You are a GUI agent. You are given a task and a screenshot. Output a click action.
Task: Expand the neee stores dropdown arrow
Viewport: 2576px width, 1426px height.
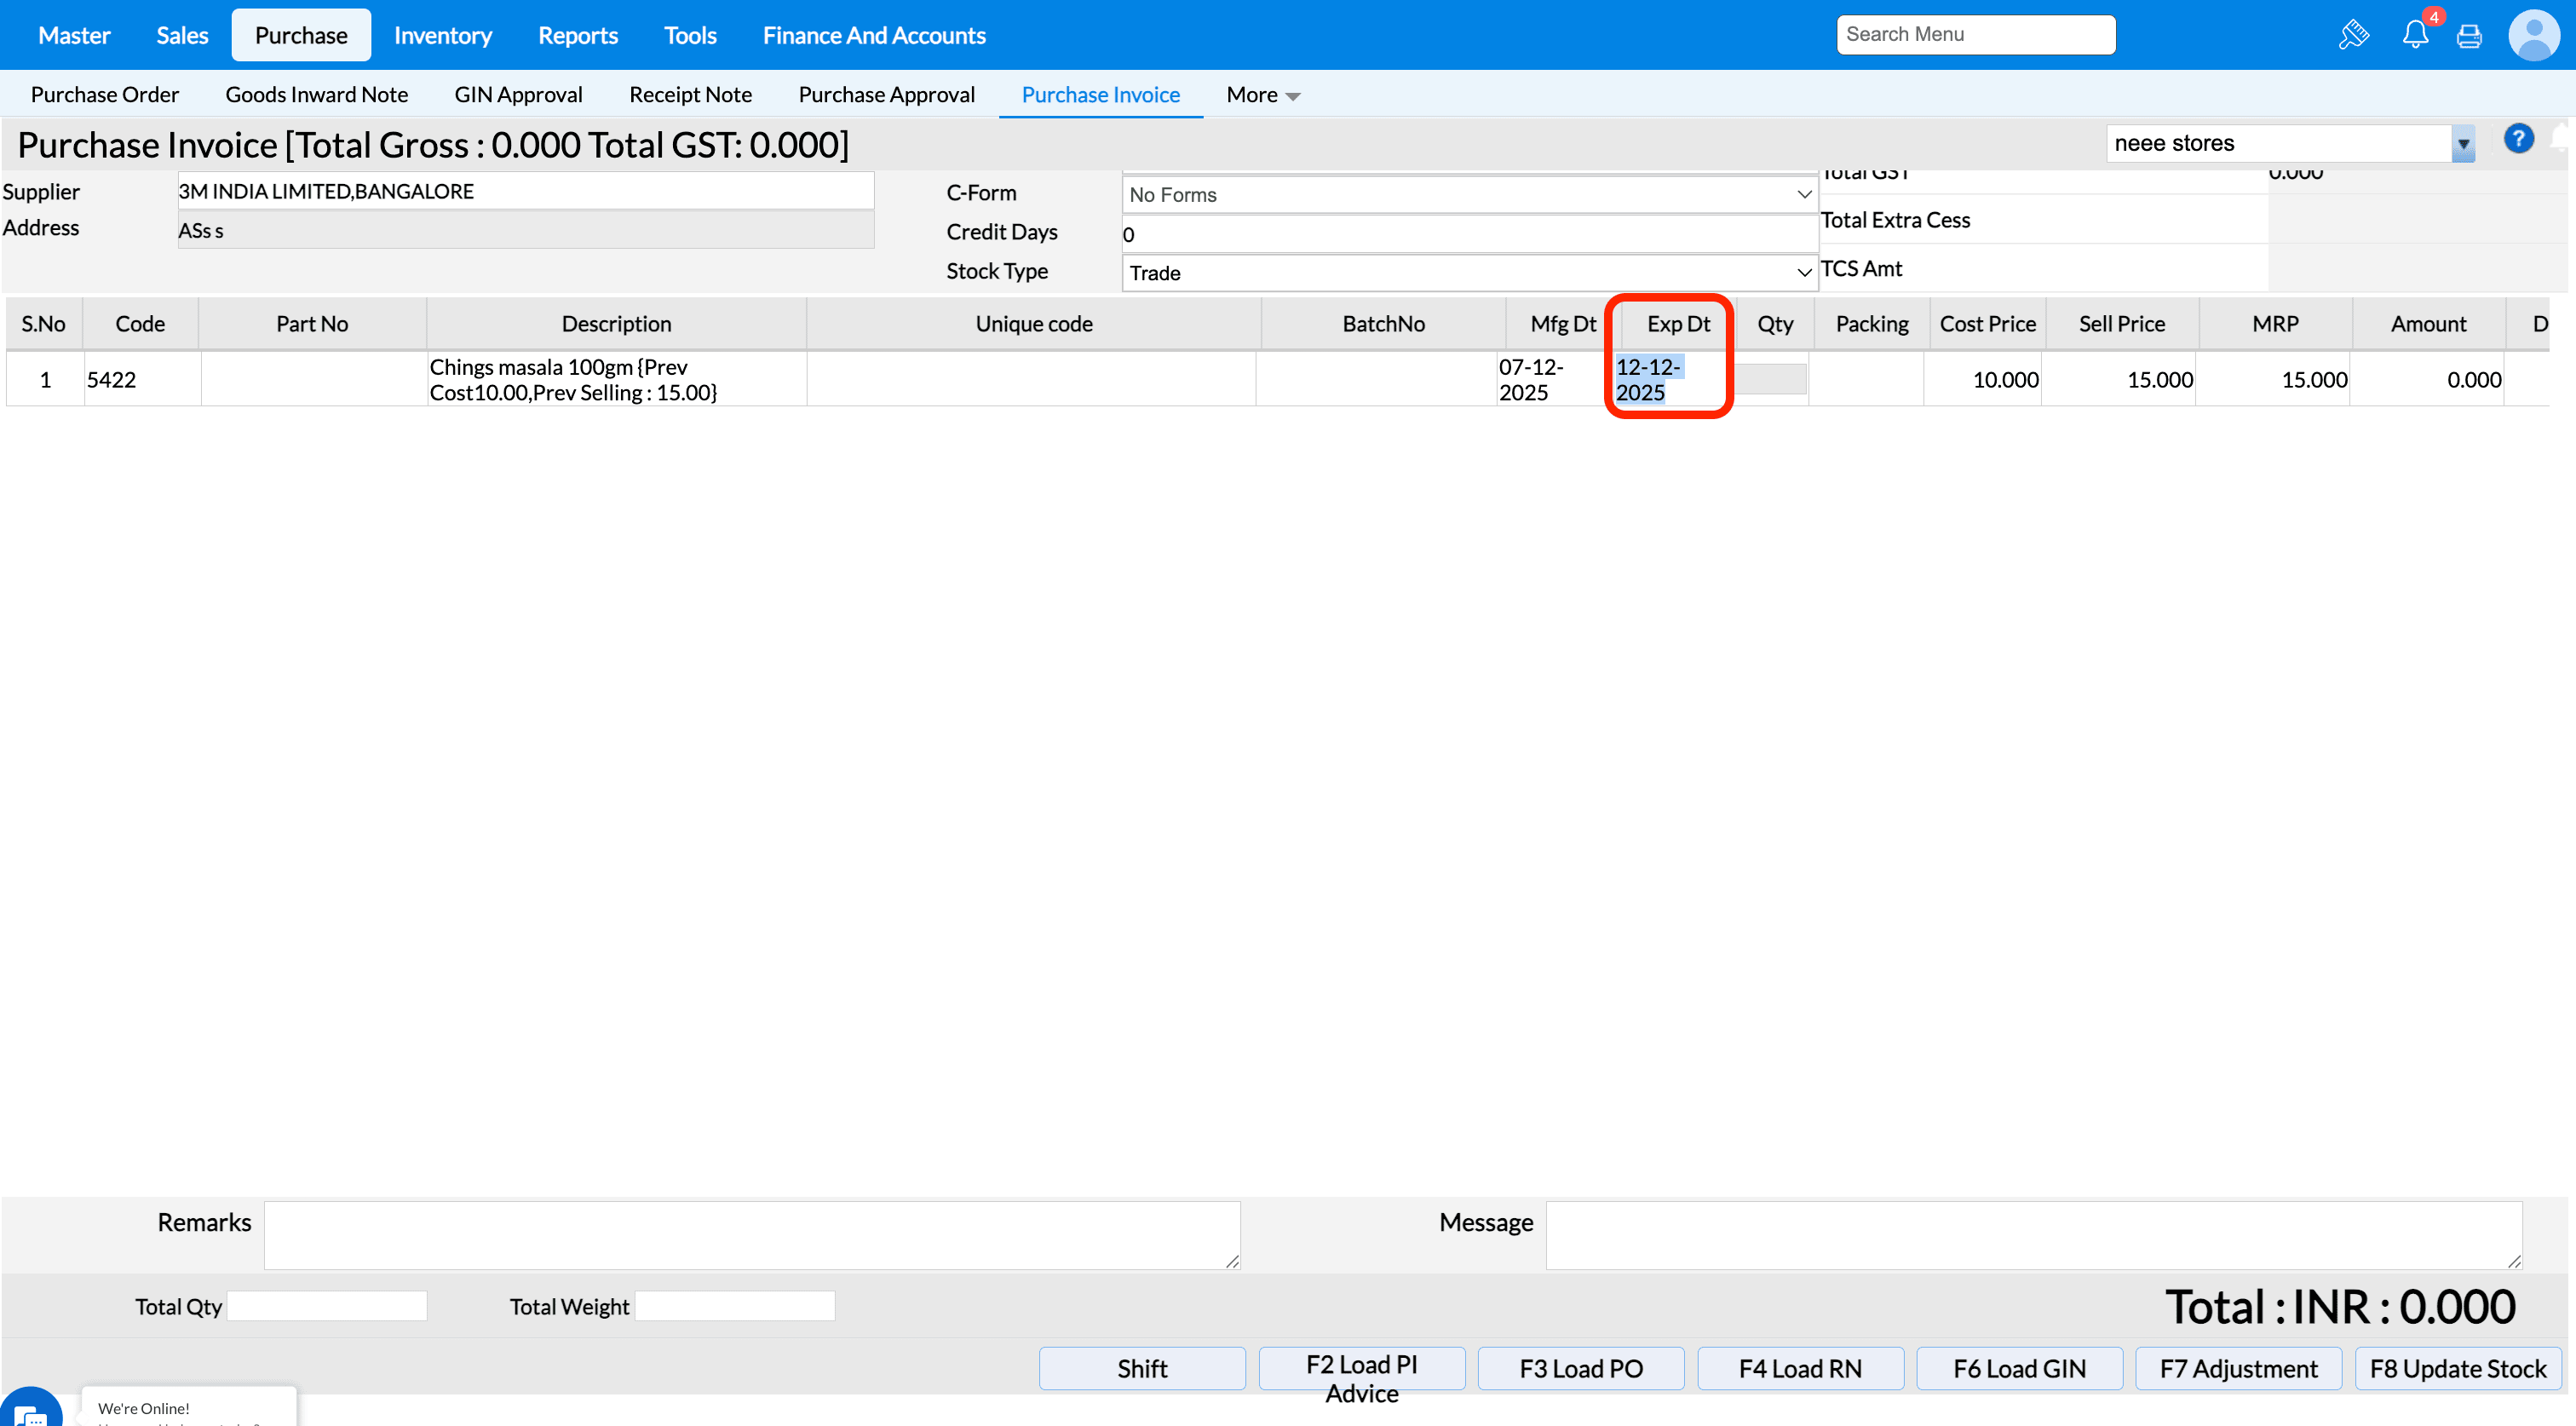(x=2463, y=144)
